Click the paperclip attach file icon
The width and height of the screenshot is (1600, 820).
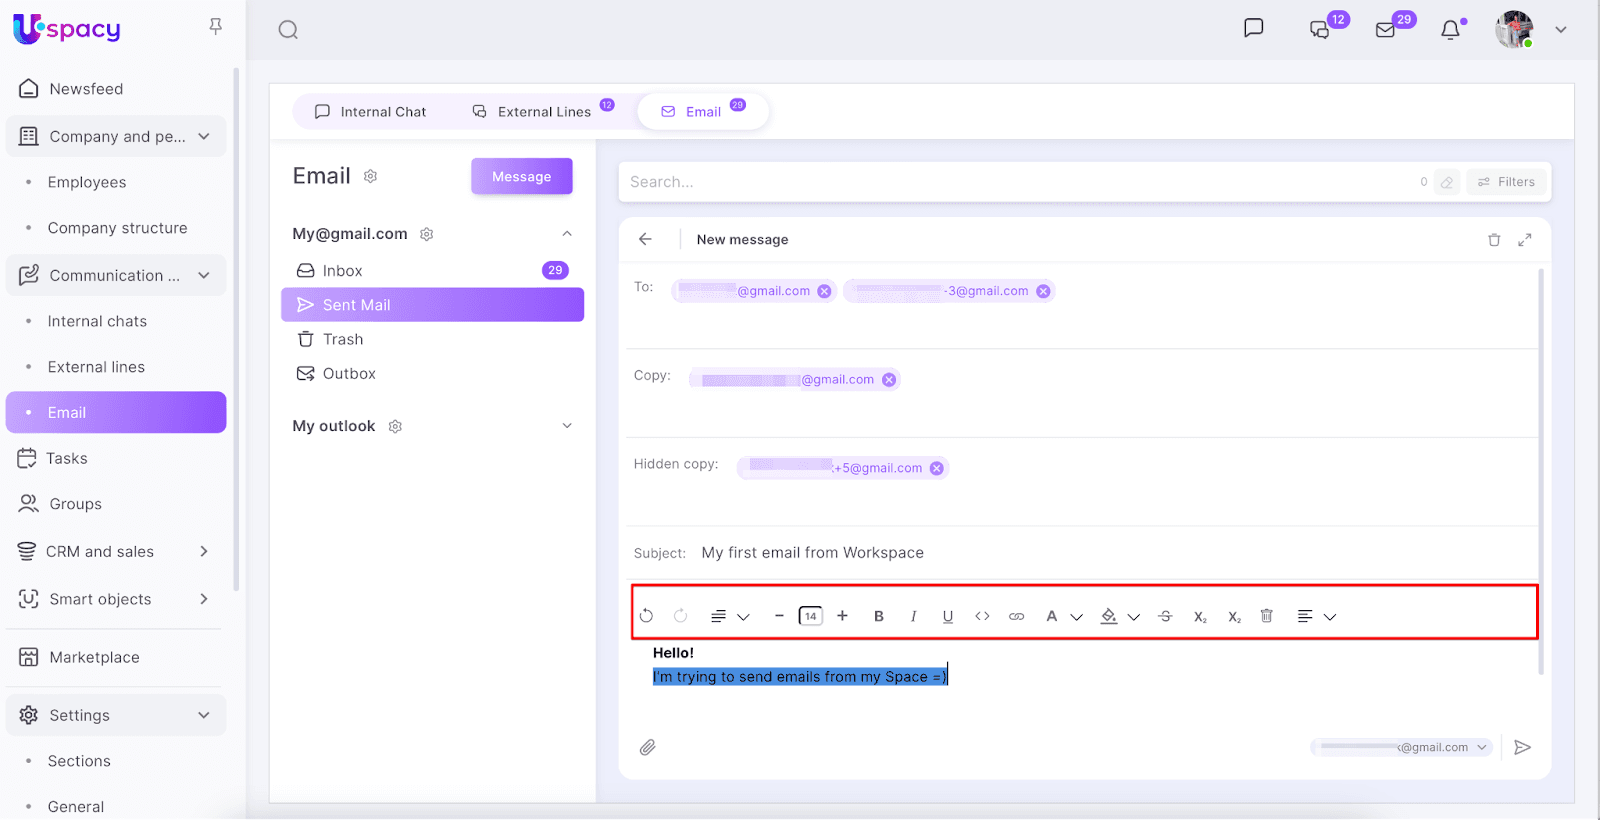point(648,748)
